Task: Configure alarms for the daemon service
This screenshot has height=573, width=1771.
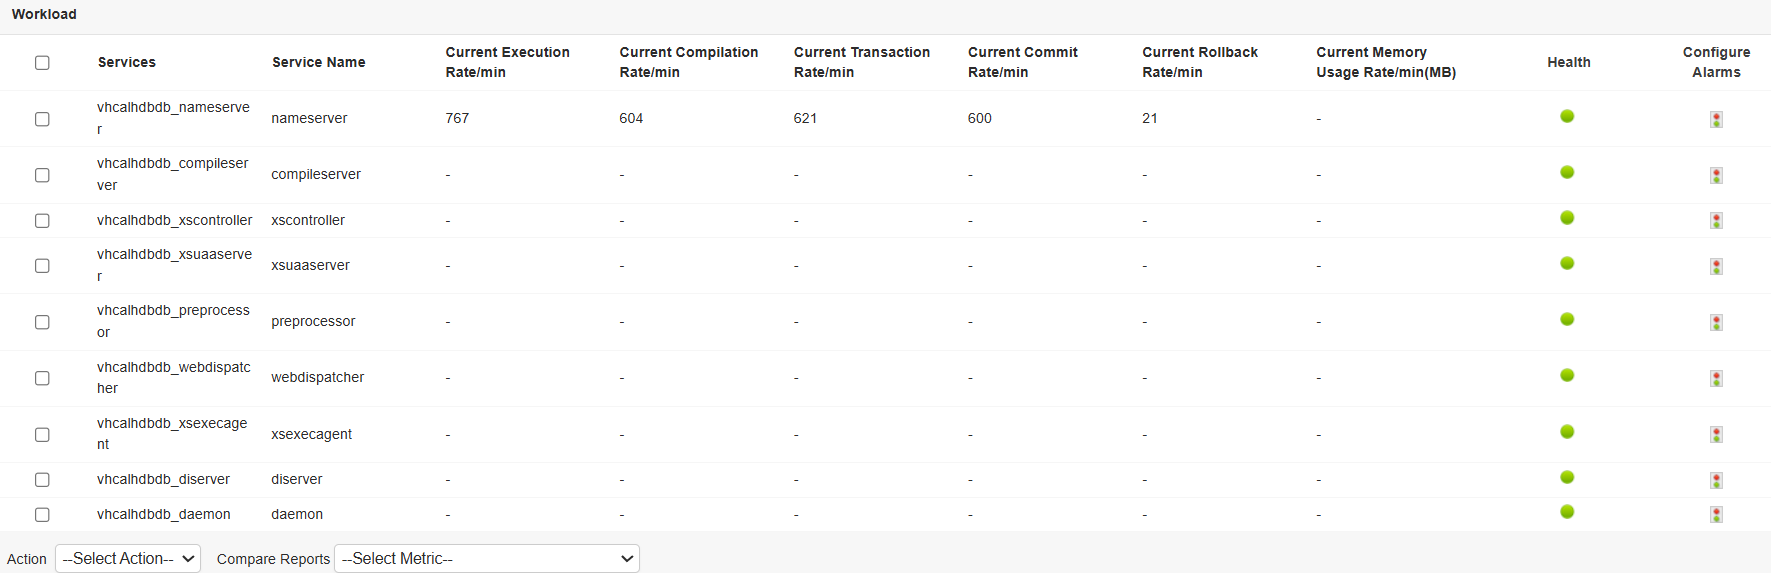Action: click(x=1716, y=514)
